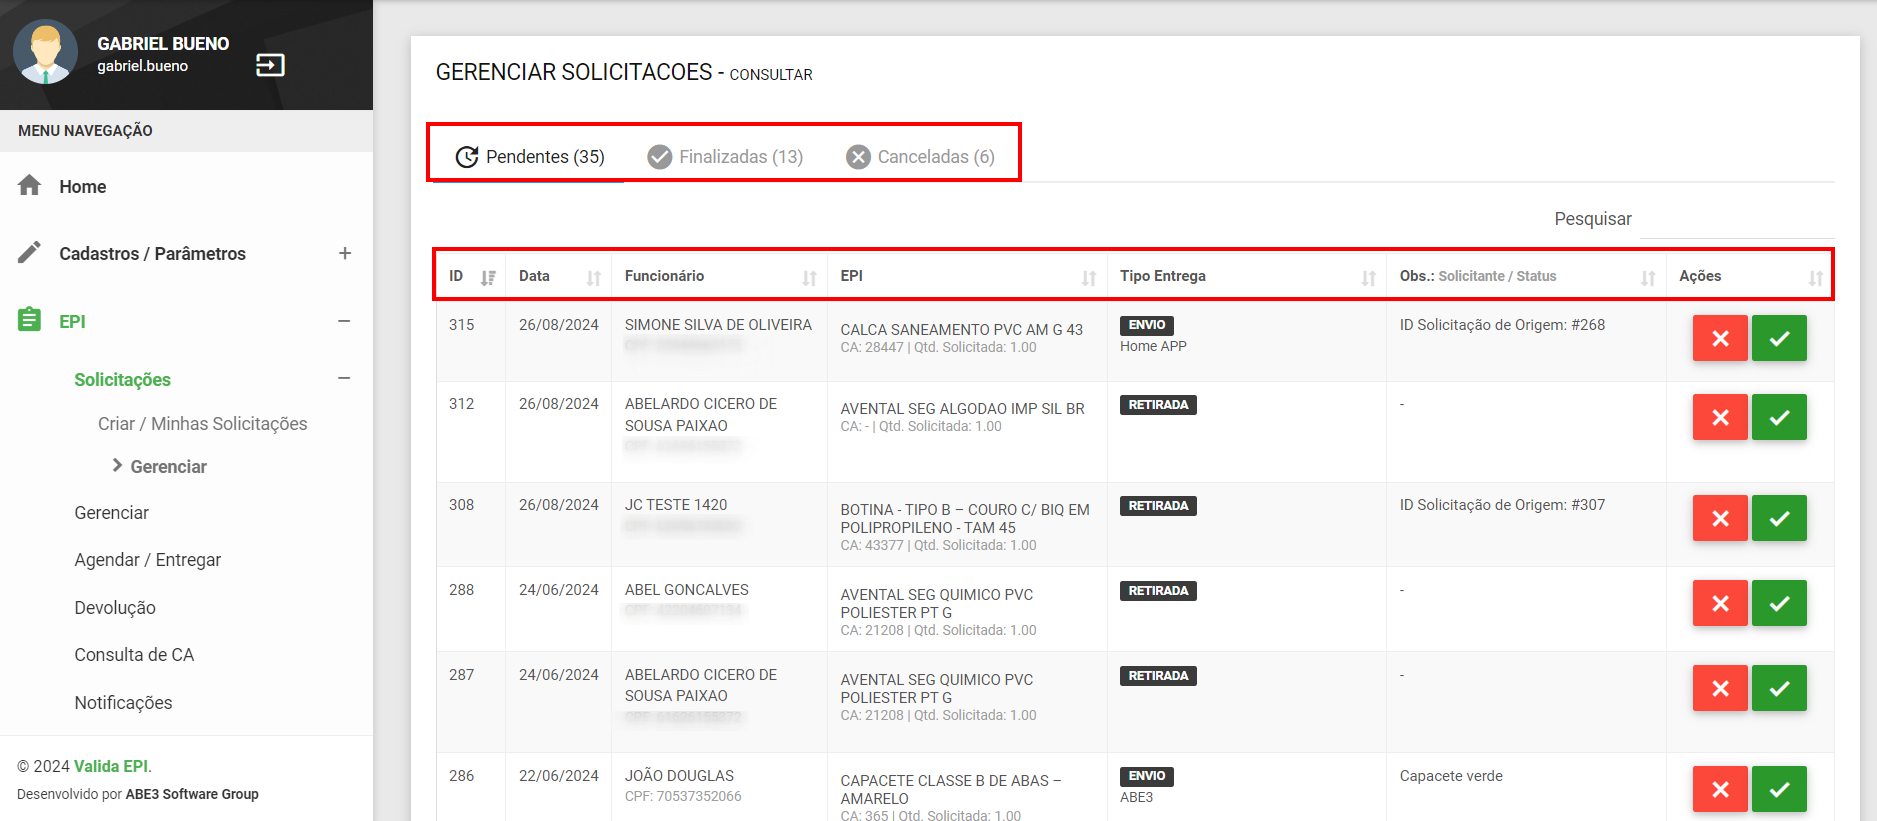Image resolution: width=1877 pixels, height=821 pixels.
Task: Sort table by Data column
Action: [x=559, y=276]
